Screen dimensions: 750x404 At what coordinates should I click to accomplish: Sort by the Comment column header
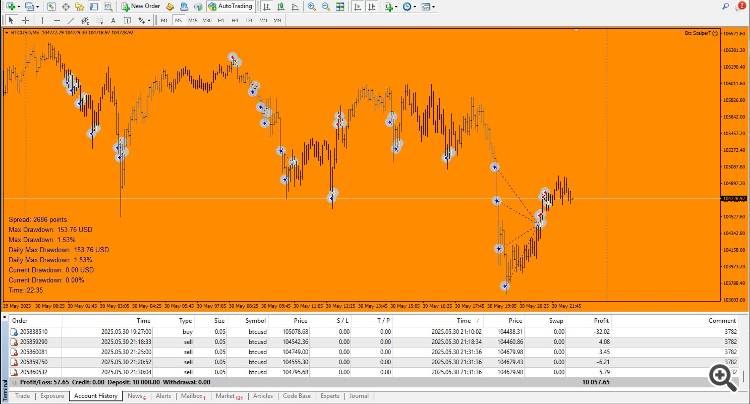coord(722,321)
